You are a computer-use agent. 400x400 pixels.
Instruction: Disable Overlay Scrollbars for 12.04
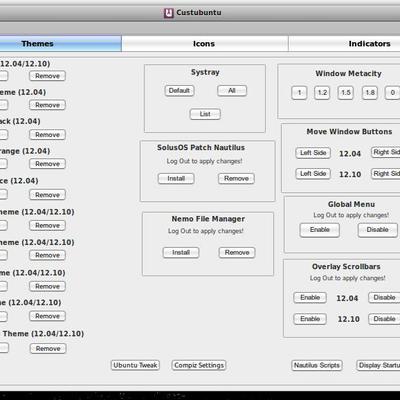(x=384, y=297)
